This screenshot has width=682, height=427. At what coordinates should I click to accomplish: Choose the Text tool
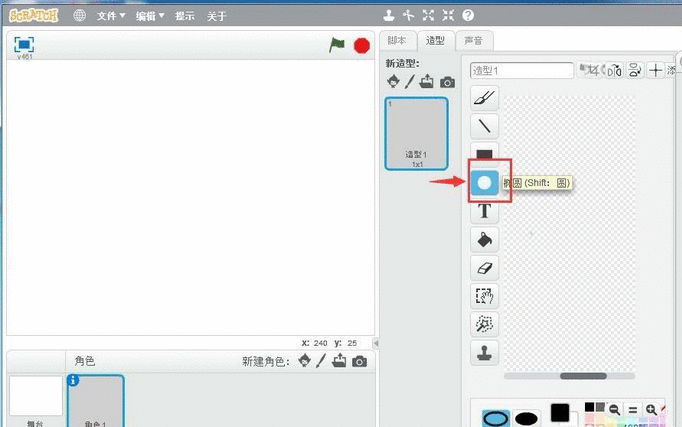485,211
